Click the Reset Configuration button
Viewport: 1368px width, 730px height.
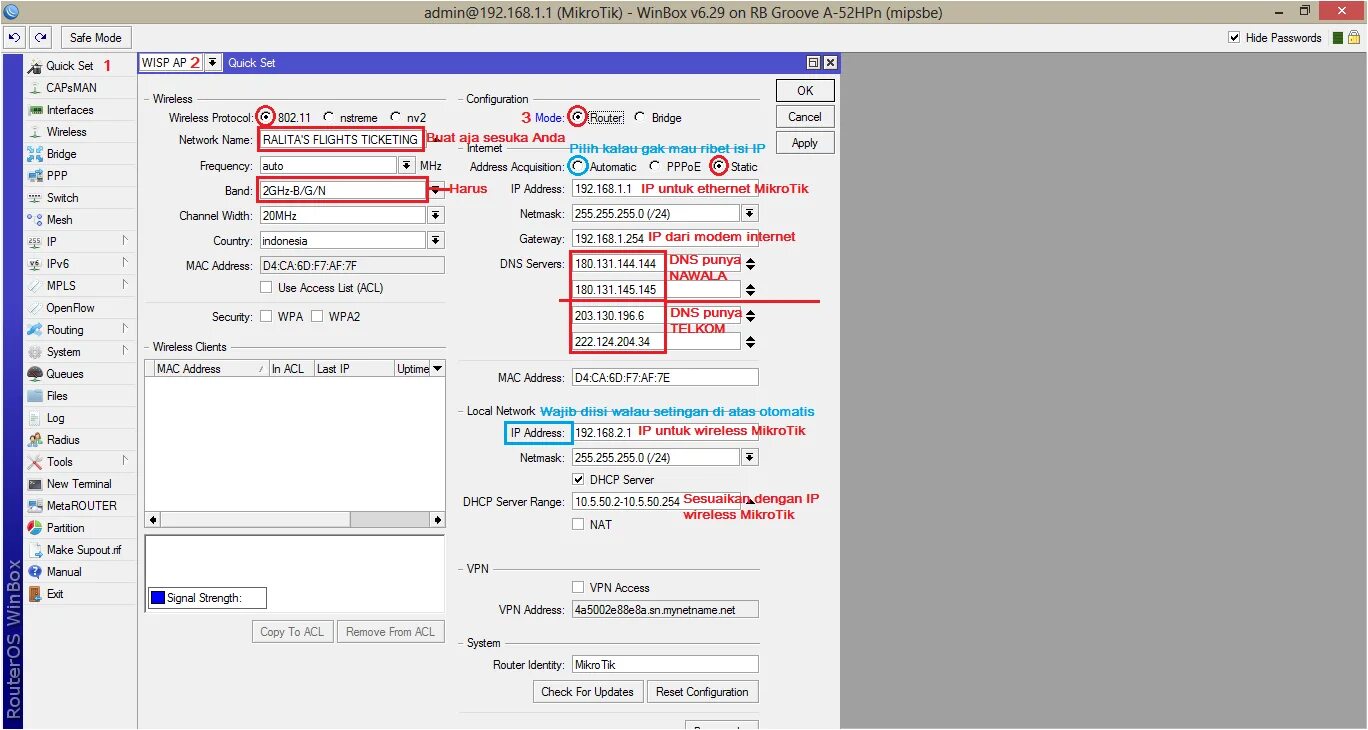click(702, 692)
